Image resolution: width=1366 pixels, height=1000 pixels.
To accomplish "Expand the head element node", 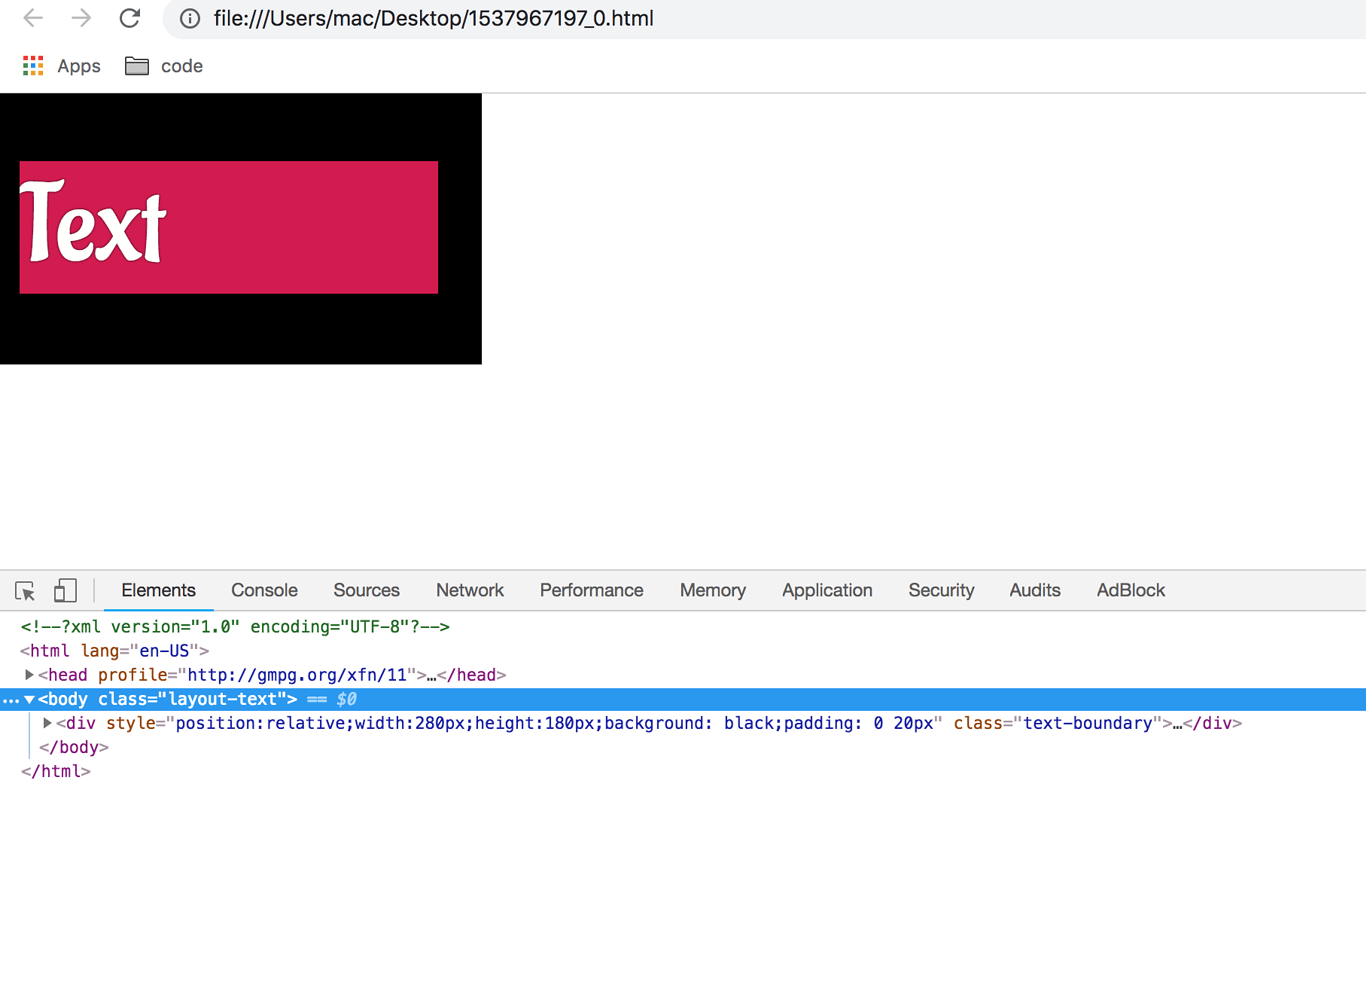I will pos(28,675).
